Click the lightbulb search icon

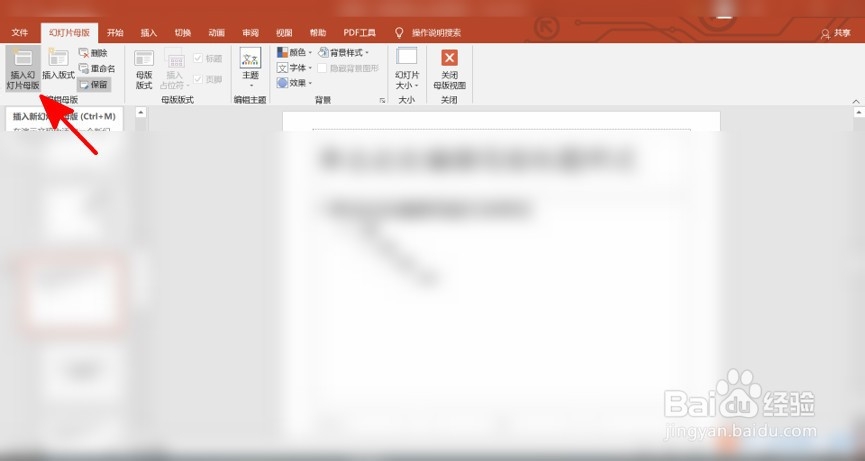tap(399, 33)
